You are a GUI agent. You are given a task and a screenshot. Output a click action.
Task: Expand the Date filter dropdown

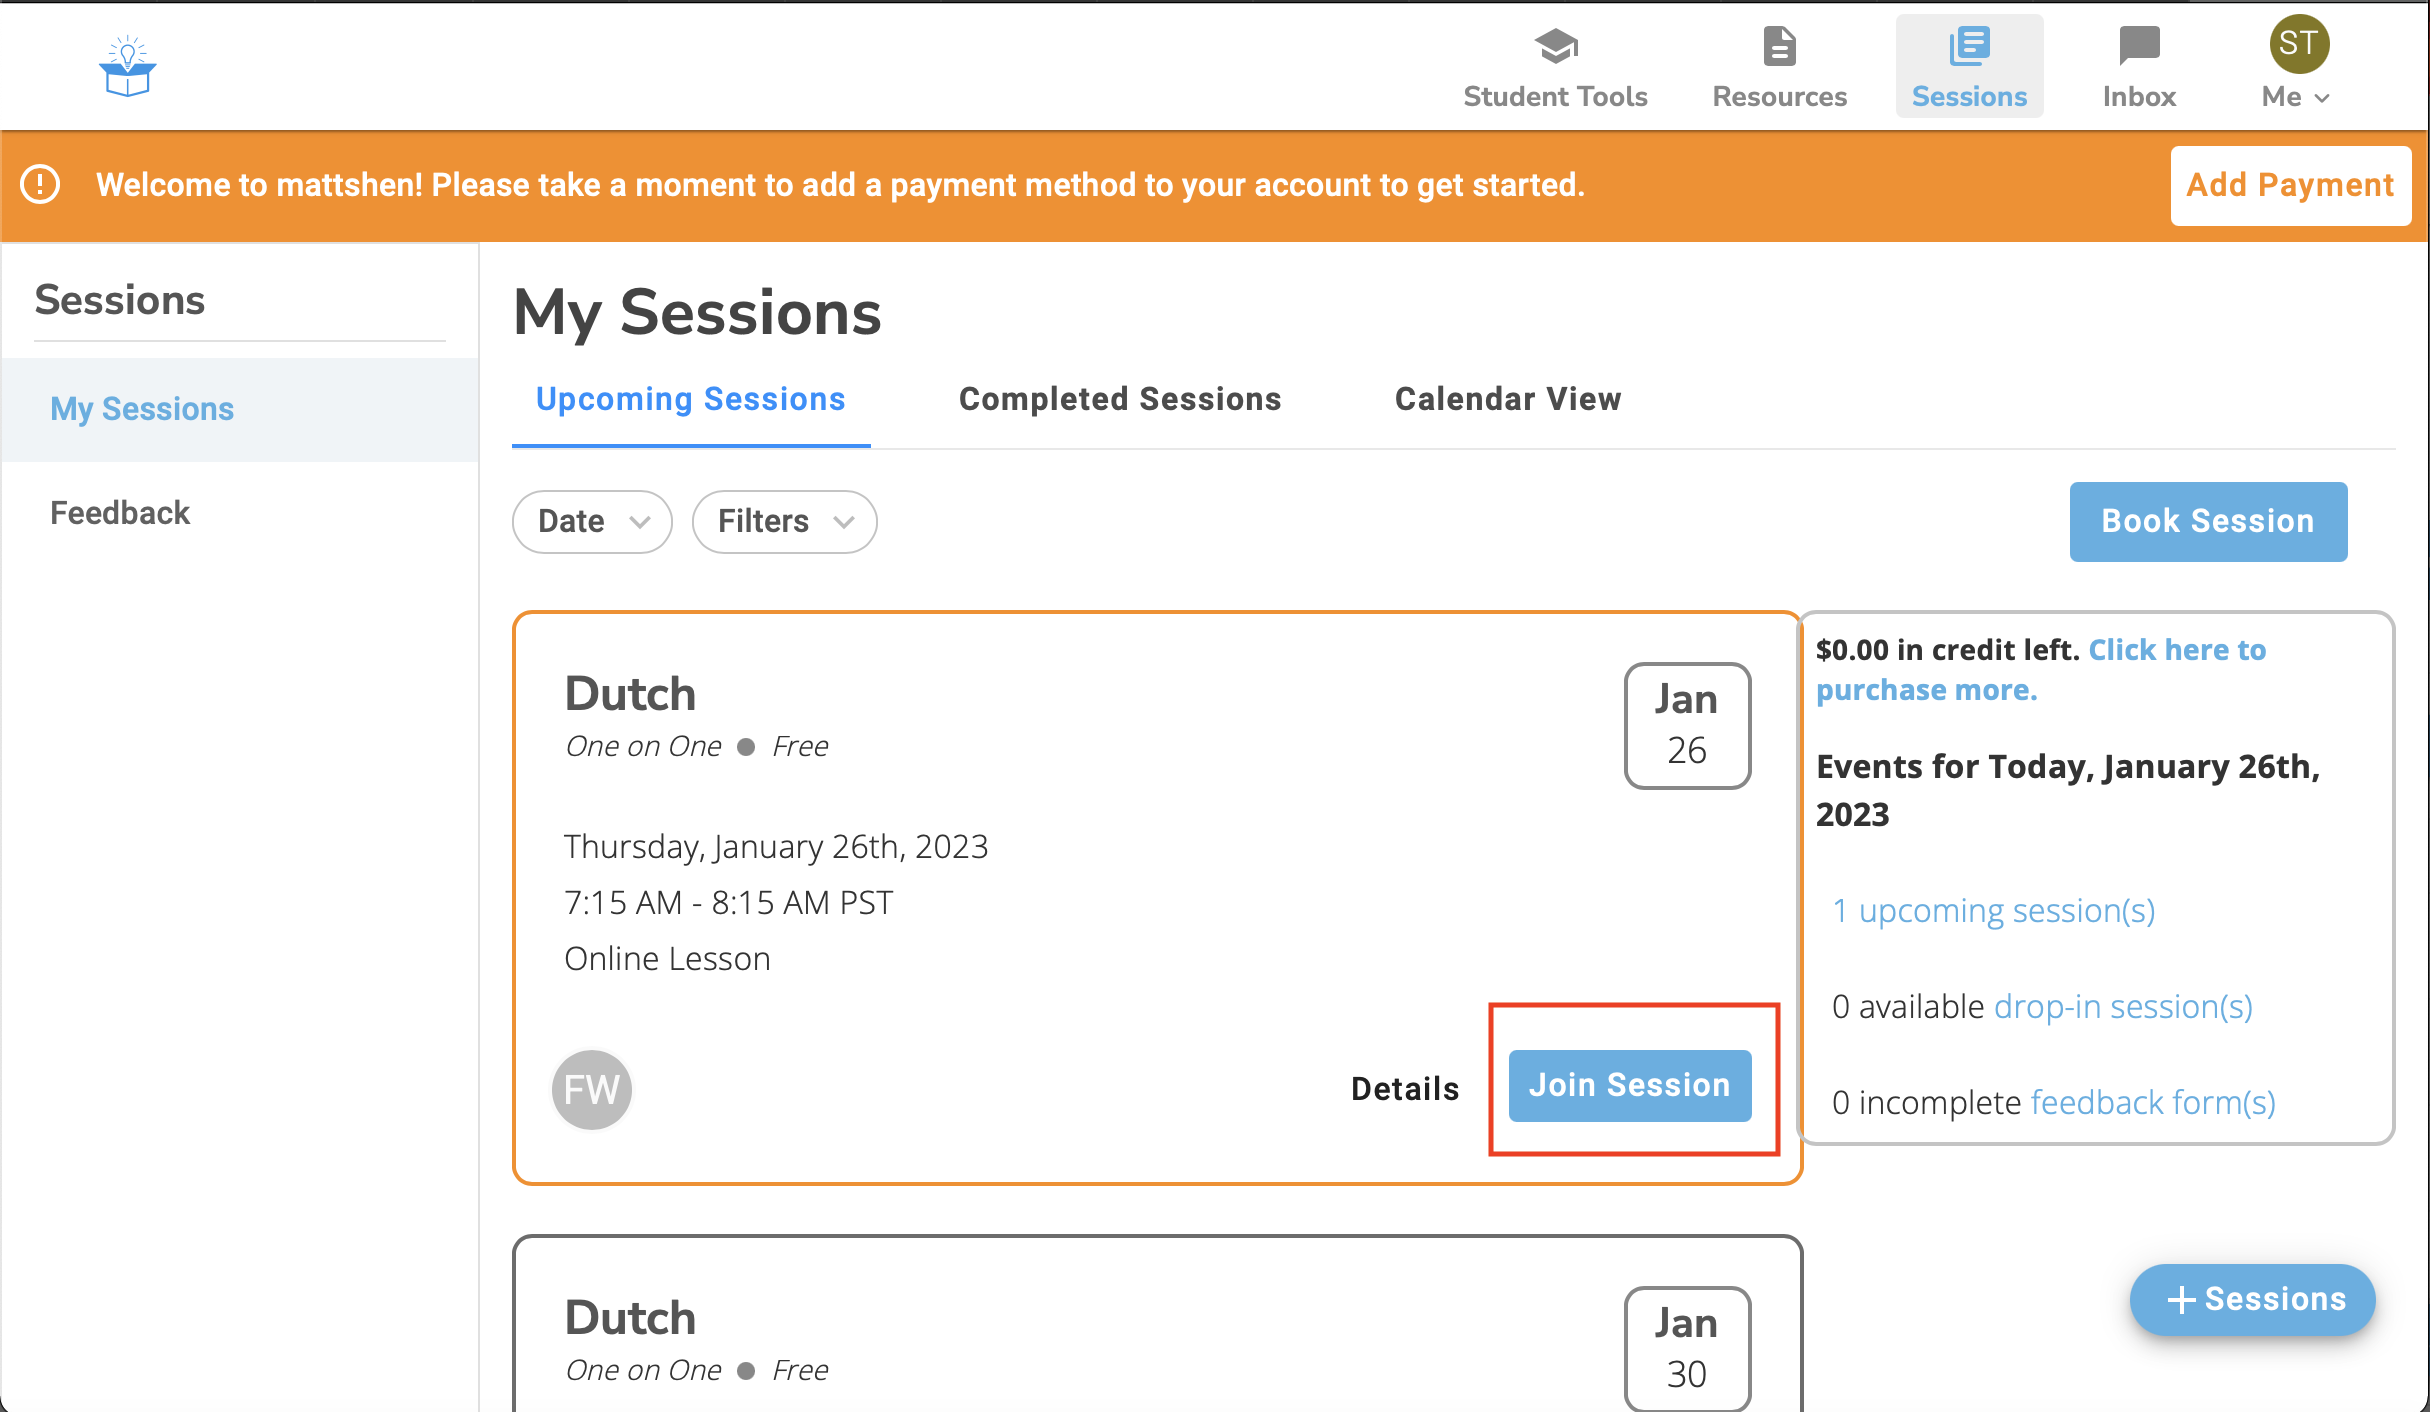click(593, 521)
